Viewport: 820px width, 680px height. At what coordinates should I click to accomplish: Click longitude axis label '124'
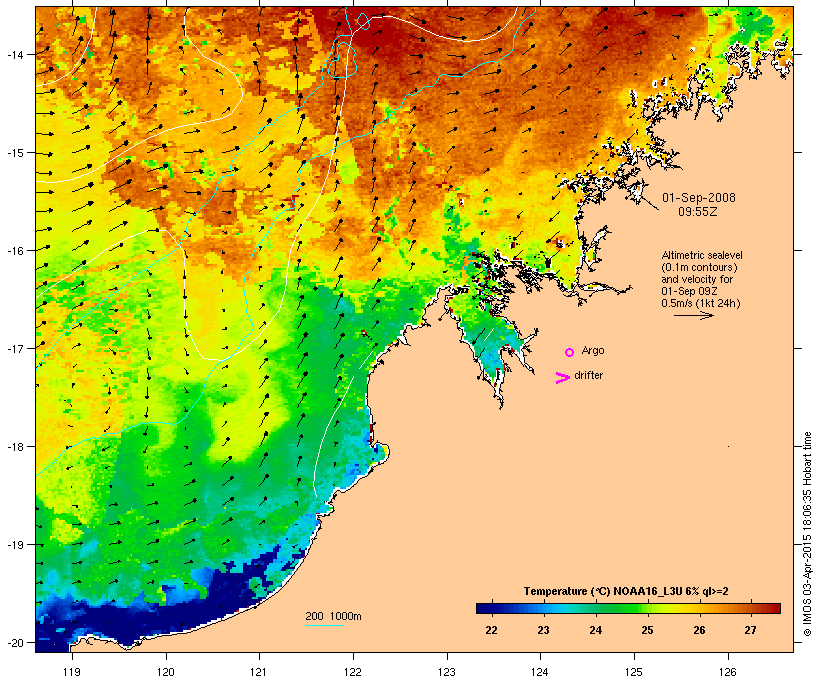coord(540,672)
